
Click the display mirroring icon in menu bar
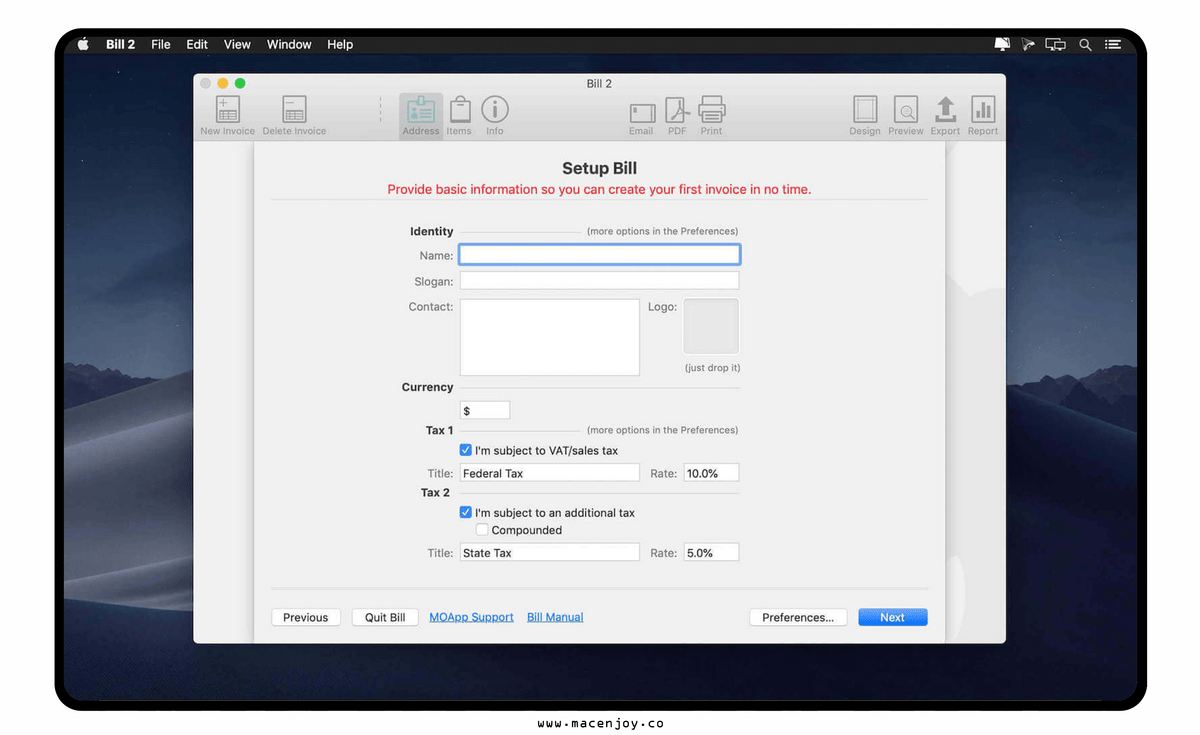click(1056, 45)
